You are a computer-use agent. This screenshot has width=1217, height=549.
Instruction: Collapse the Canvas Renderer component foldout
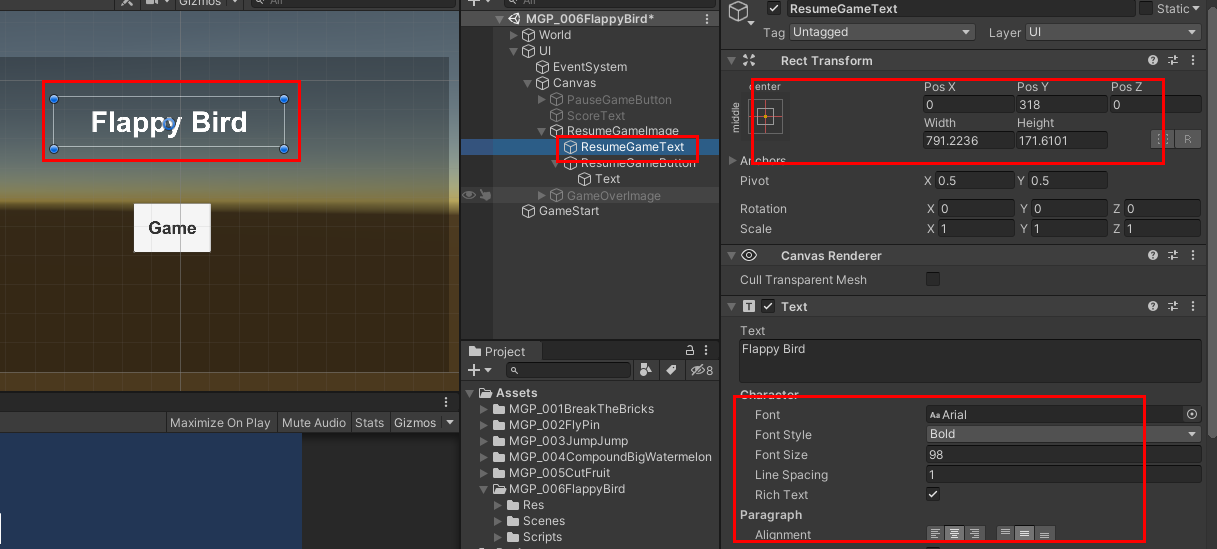click(x=732, y=256)
